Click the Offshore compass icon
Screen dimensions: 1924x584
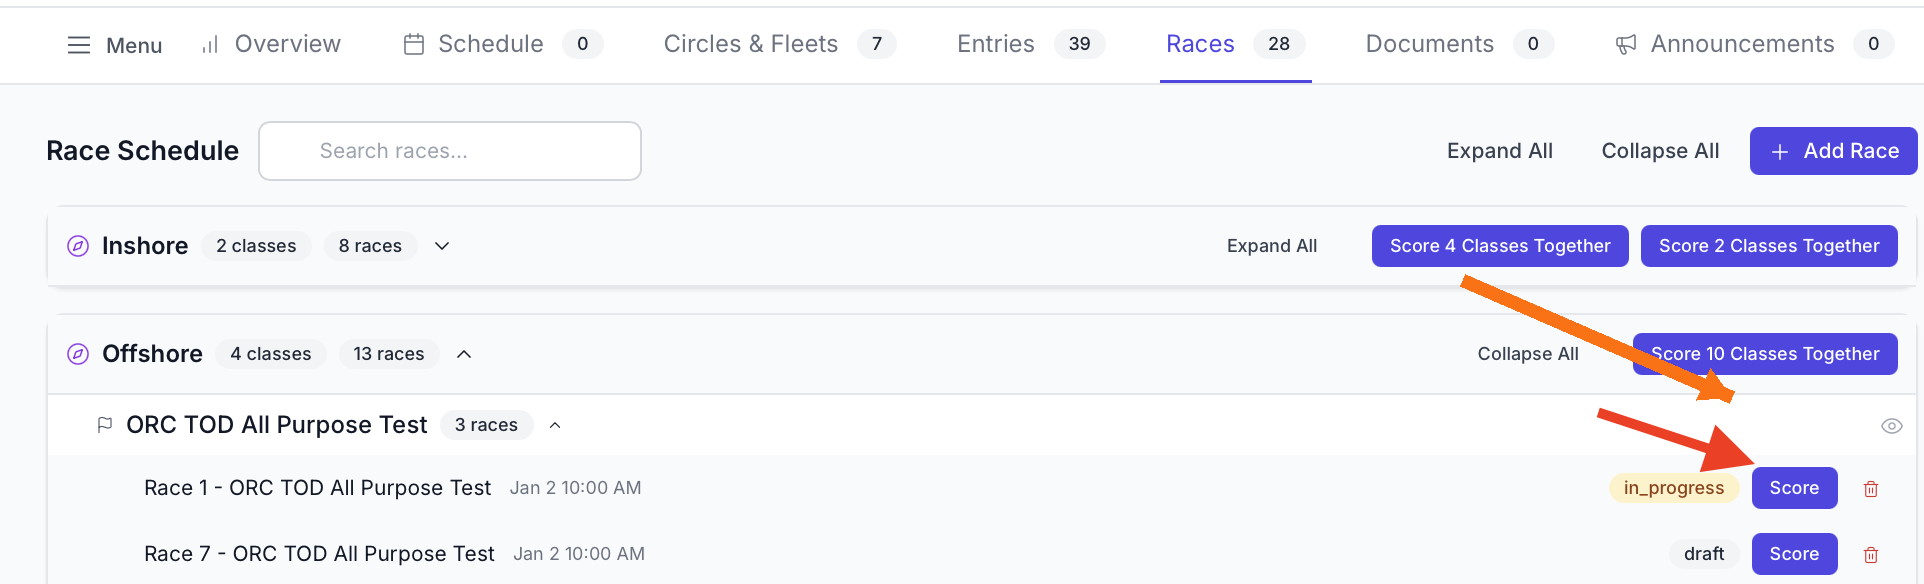(x=78, y=354)
